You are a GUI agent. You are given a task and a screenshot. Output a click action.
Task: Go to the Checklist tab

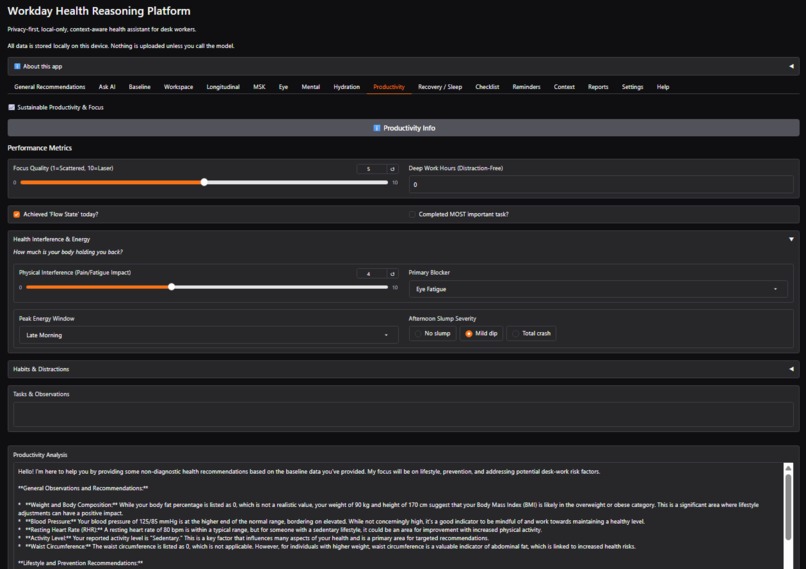coord(487,87)
